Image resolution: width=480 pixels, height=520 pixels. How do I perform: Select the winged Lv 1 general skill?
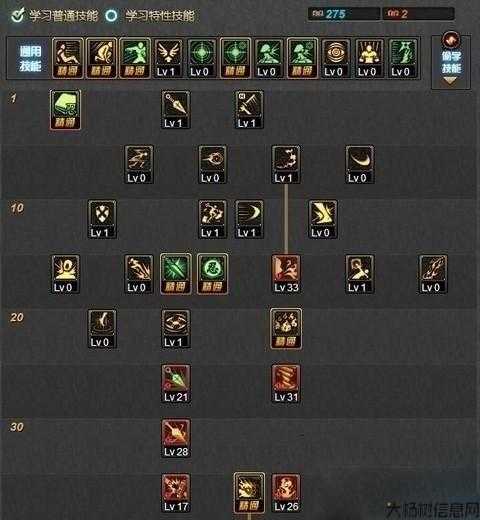[168, 58]
